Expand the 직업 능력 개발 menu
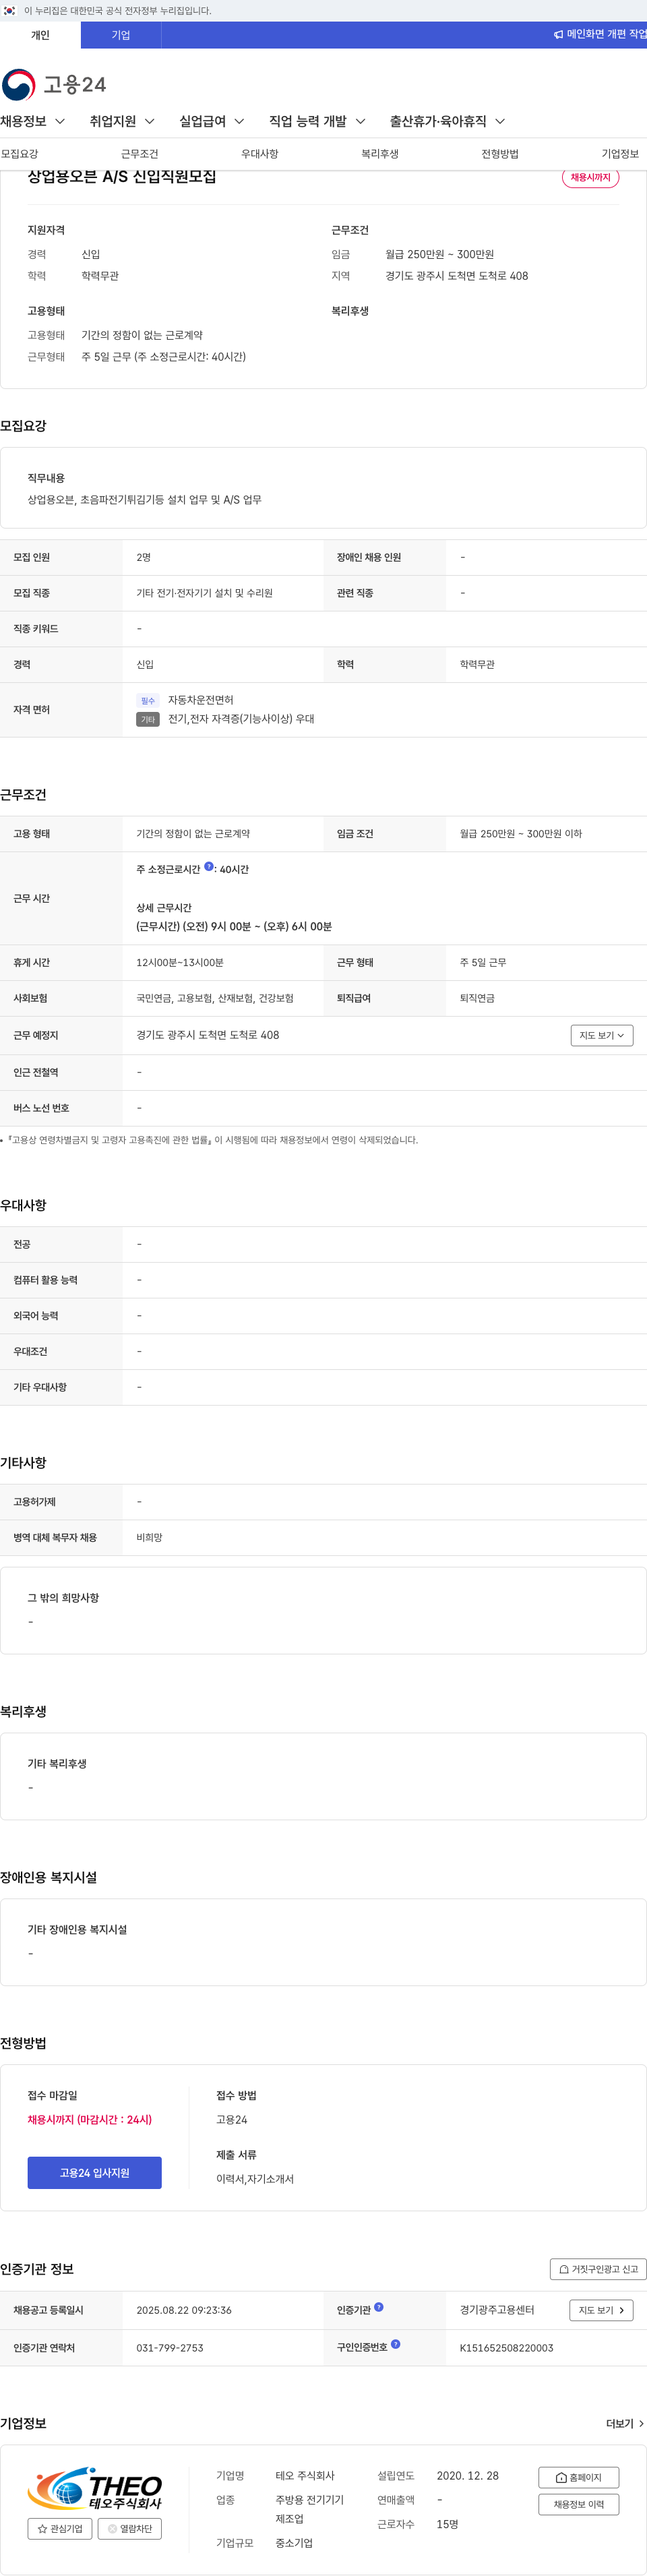647x2576 pixels. click(x=317, y=121)
